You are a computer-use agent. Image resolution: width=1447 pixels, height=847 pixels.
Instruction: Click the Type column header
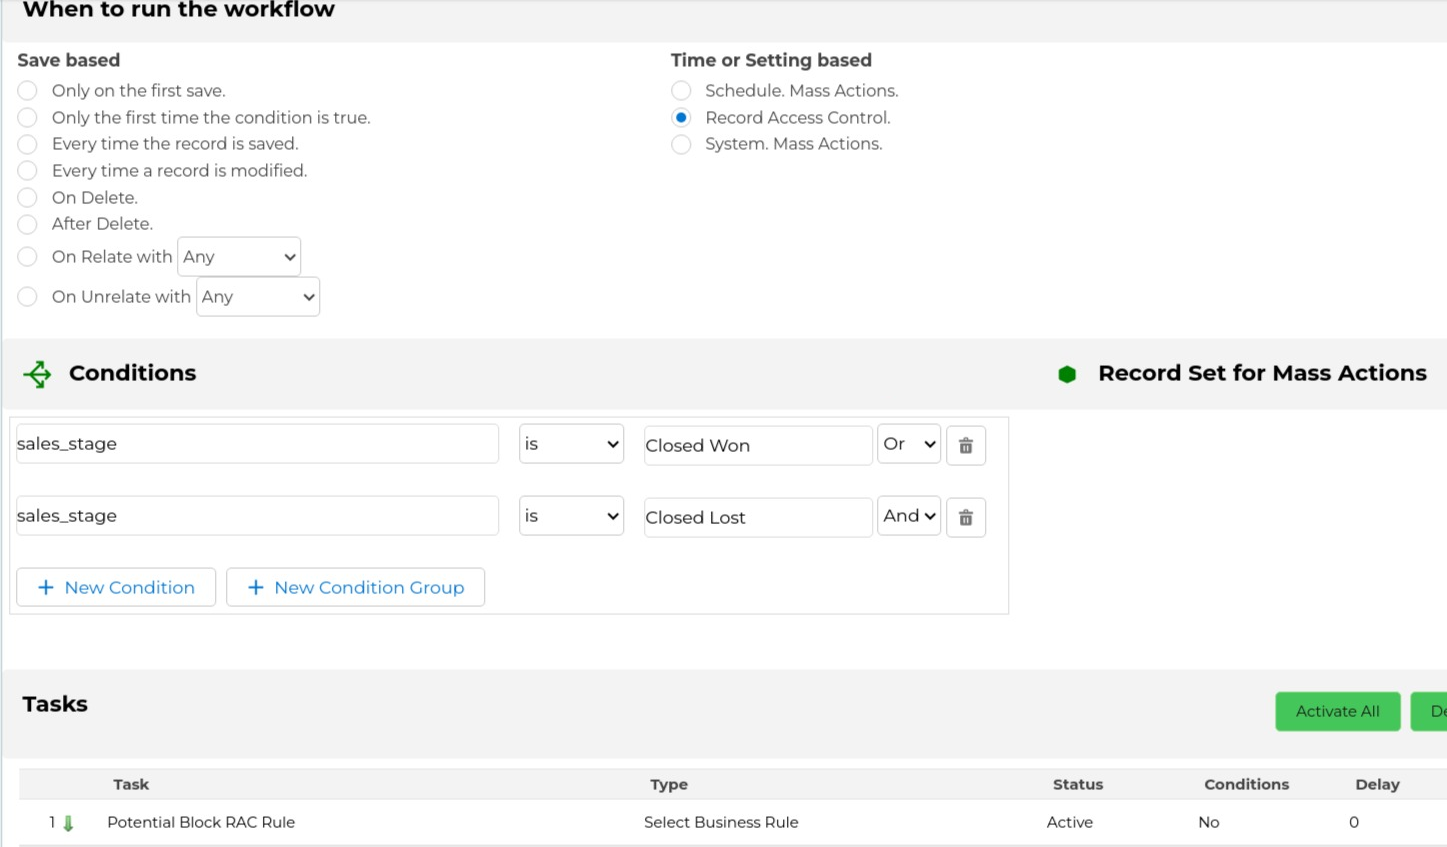coord(669,784)
